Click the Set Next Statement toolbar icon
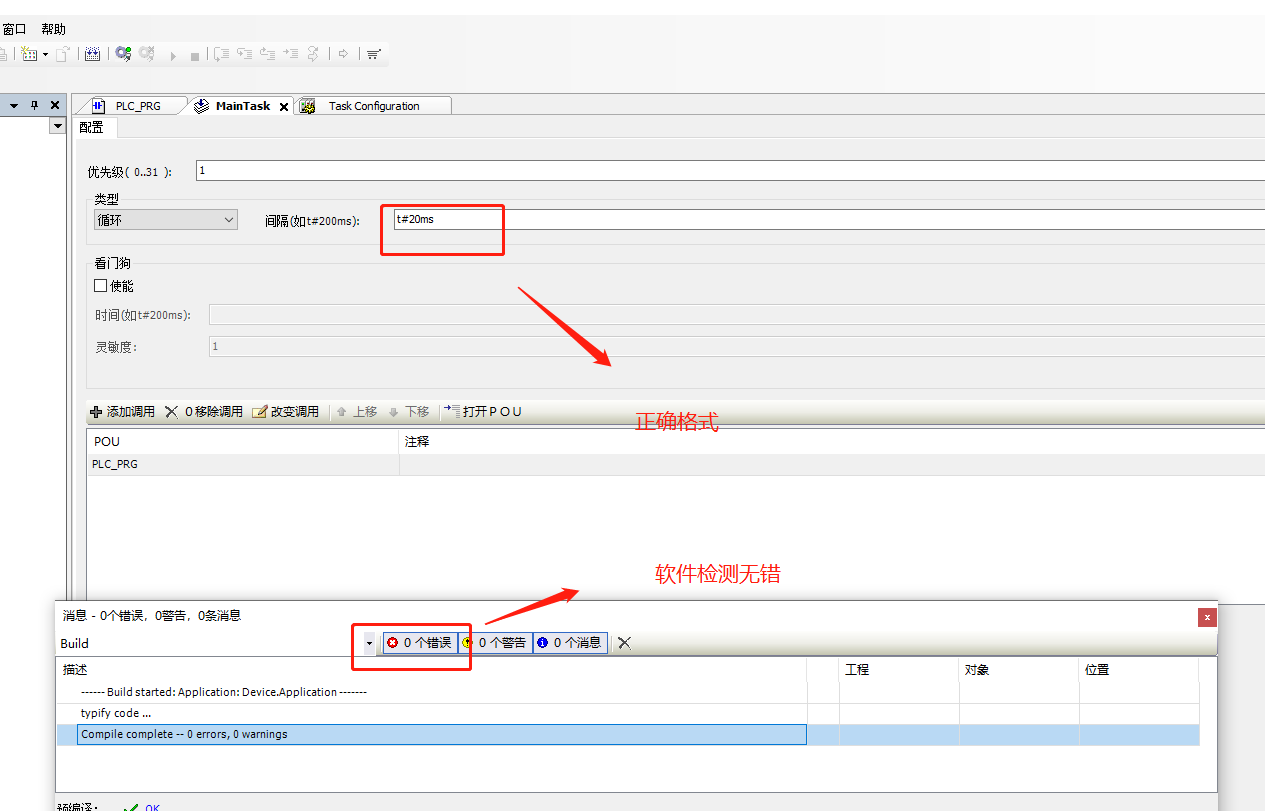 [313, 54]
